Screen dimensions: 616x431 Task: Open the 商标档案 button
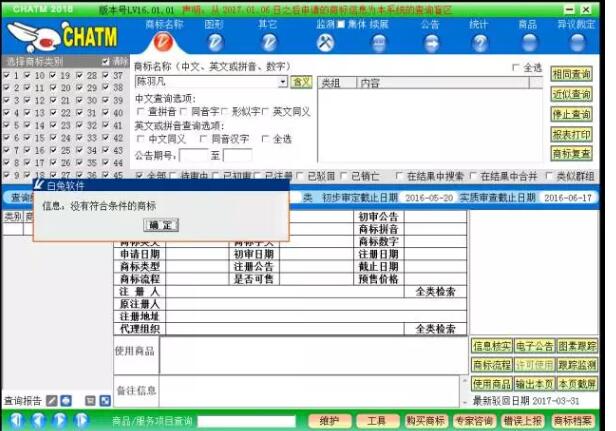(572, 421)
